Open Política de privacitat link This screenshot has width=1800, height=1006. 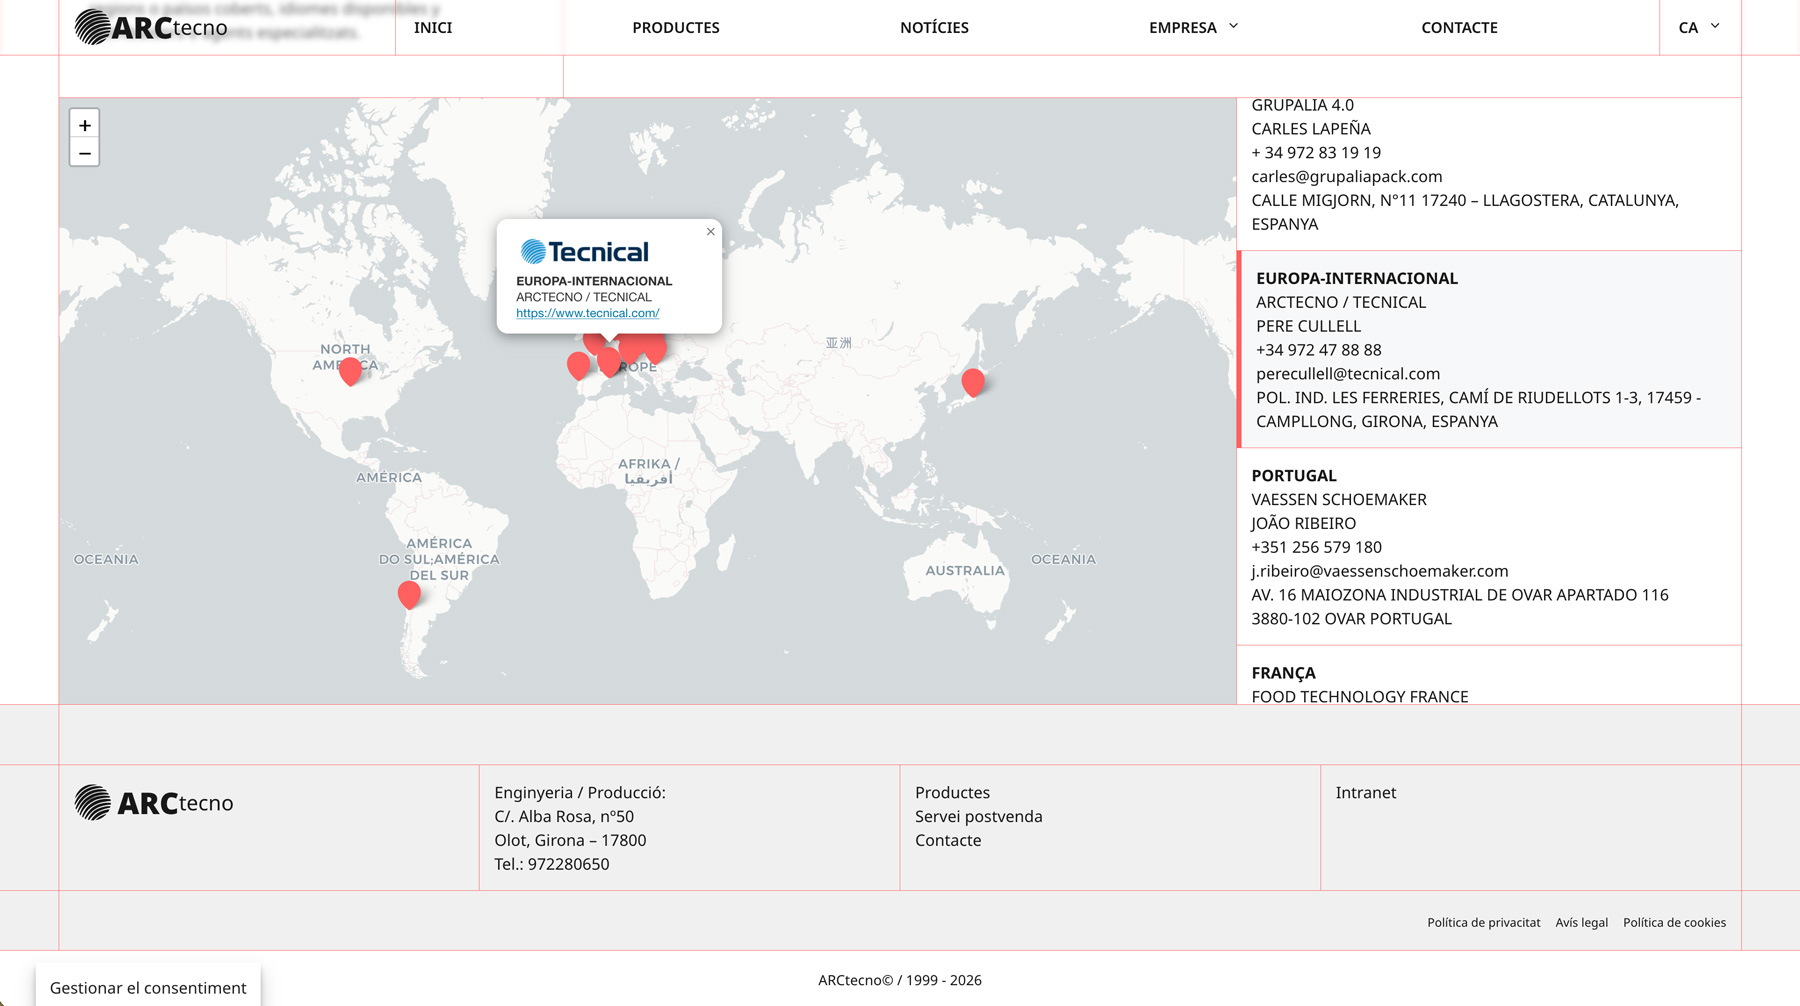pyautogui.click(x=1483, y=922)
